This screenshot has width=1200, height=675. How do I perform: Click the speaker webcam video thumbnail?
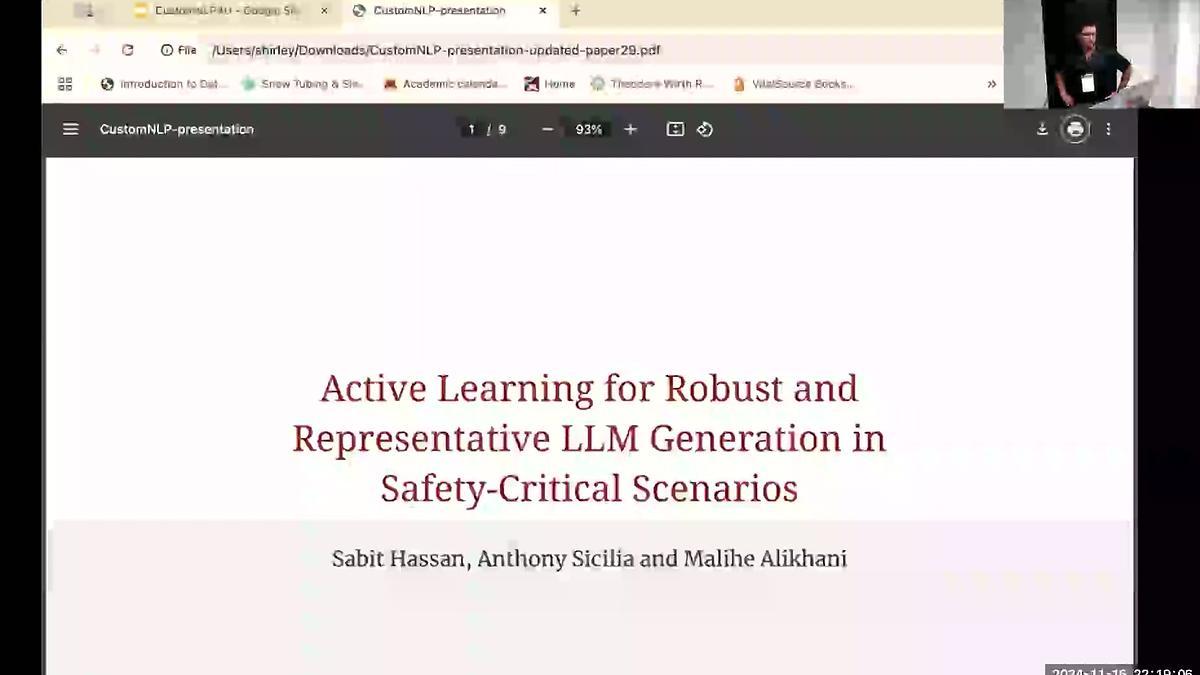tap(1101, 53)
